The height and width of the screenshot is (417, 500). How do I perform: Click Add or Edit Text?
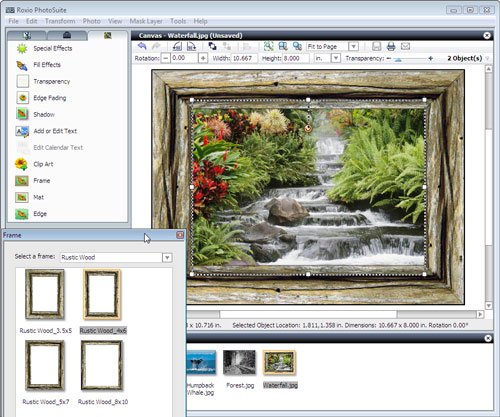[55, 131]
